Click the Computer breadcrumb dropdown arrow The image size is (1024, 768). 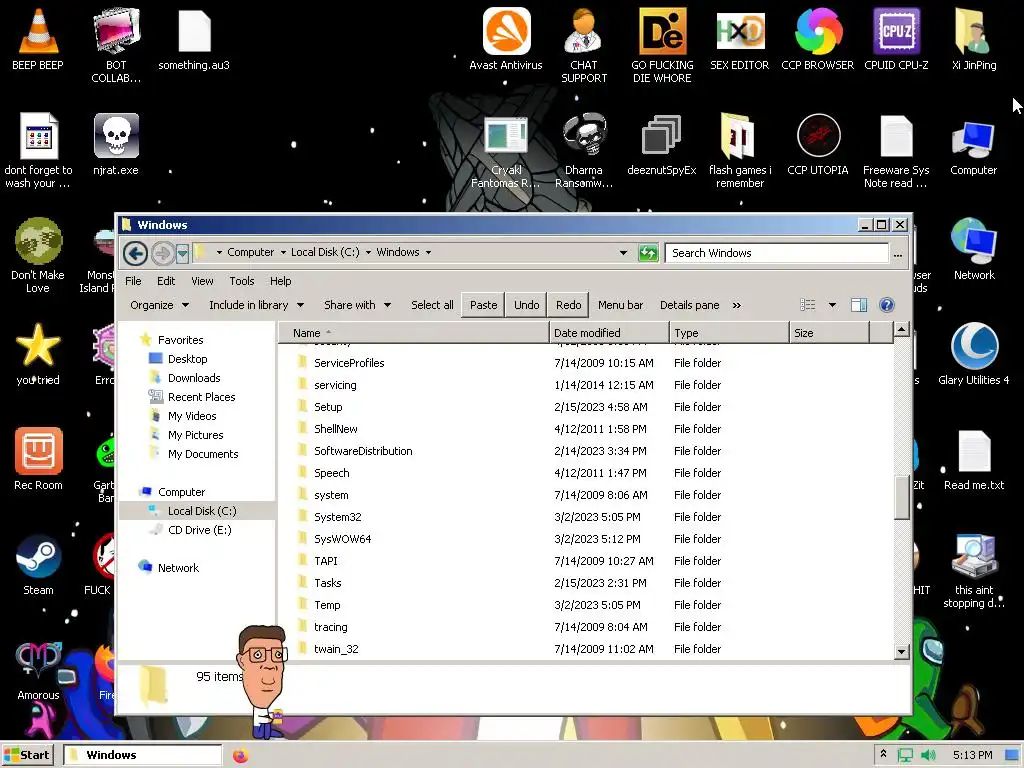pyautogui.click(x=283, y=253)
